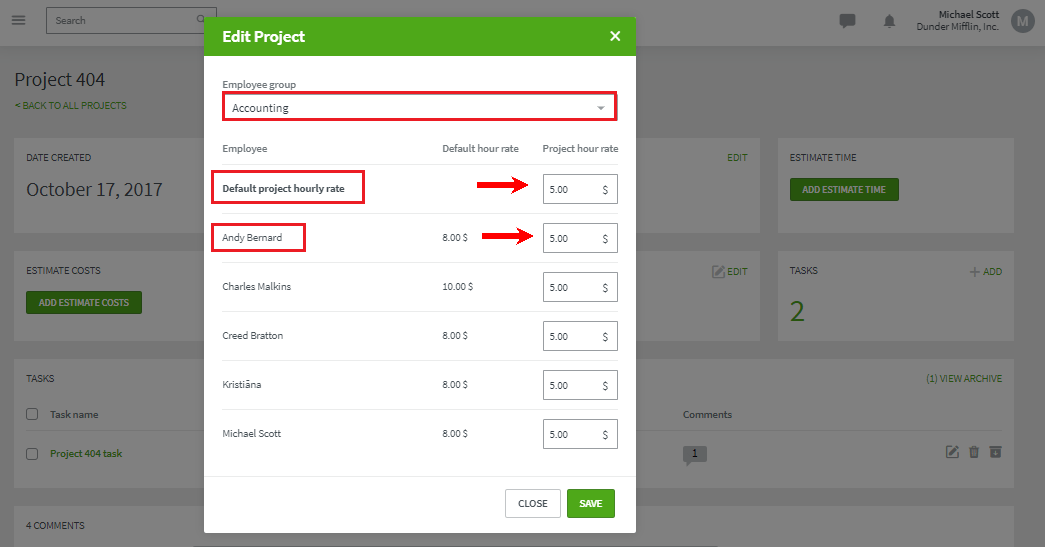The height and width of the screenshot is (547, 1045).
Task: Open the comment bubble showing 1
Action: click(694, 454)
